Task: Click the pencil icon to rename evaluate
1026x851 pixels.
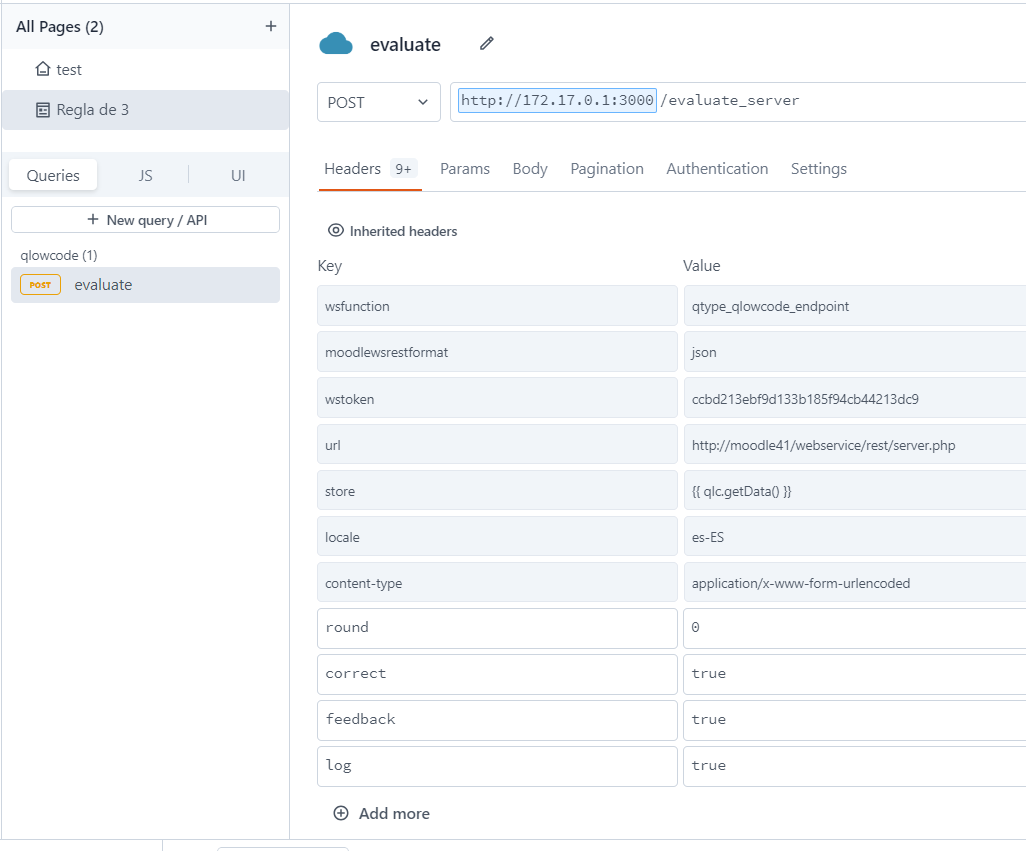Action: pos(486,44)
